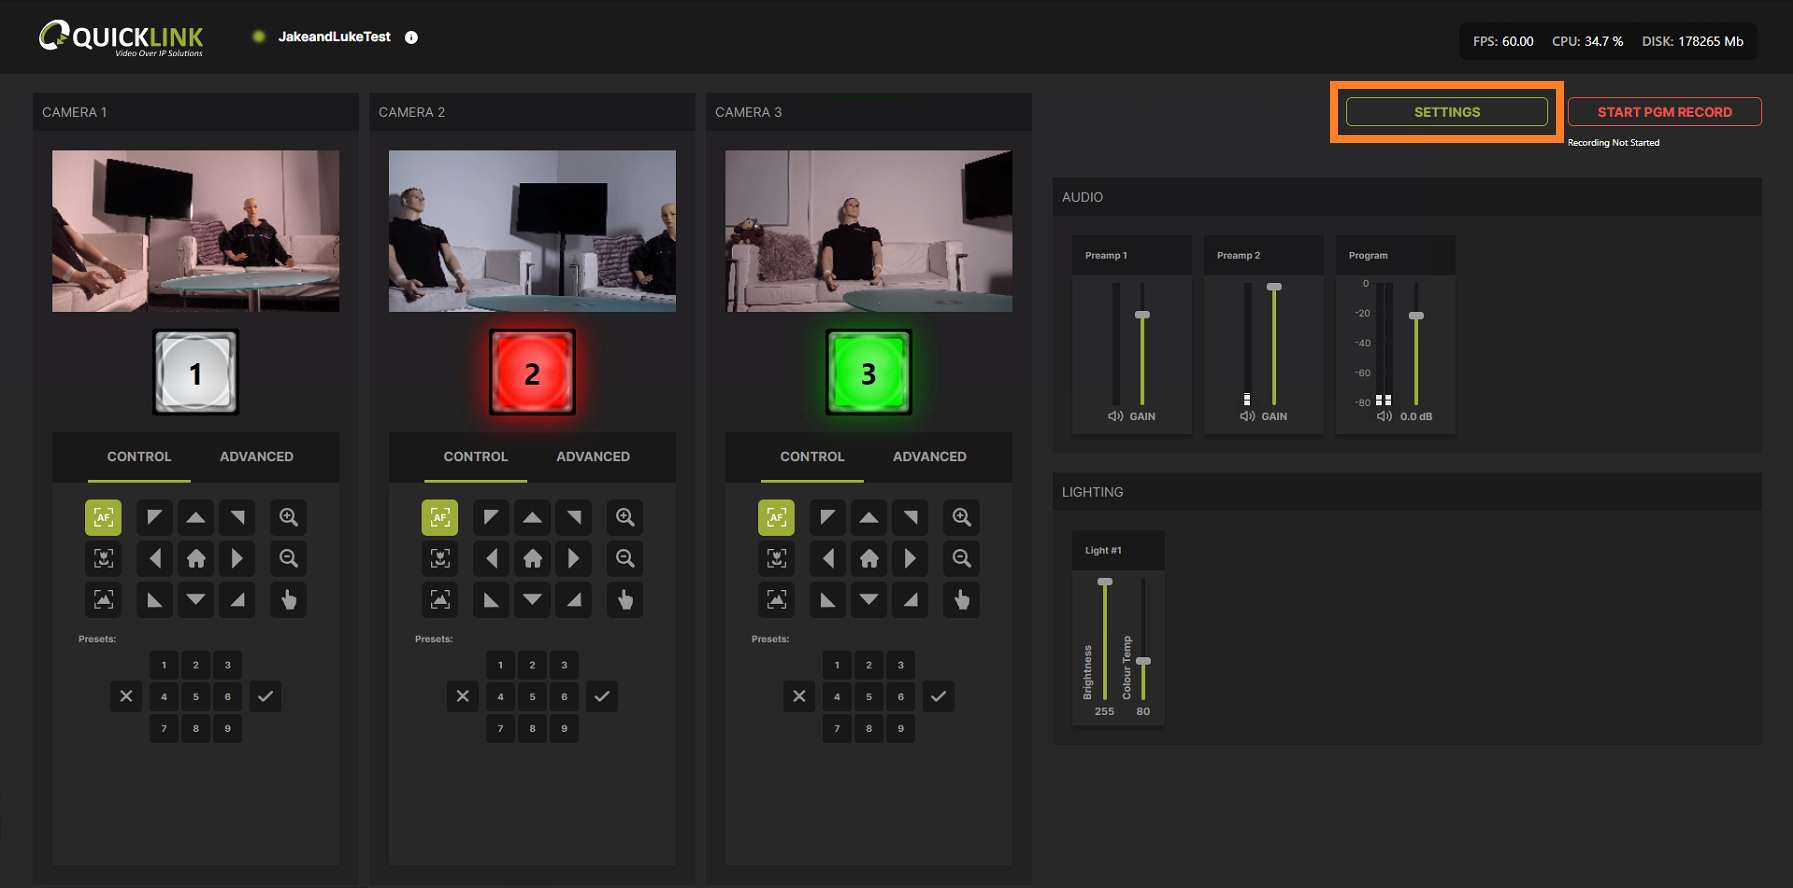Move Camera 3 diagonally down-right
1793x888 pixels.
[910, 600]
